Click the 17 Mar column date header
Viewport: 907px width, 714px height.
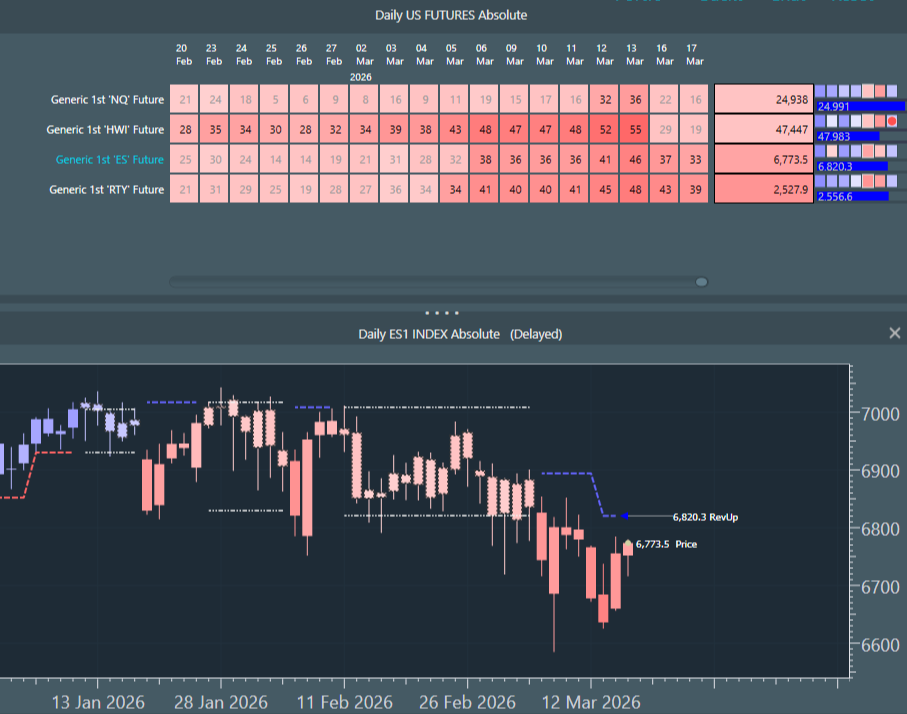694,54
